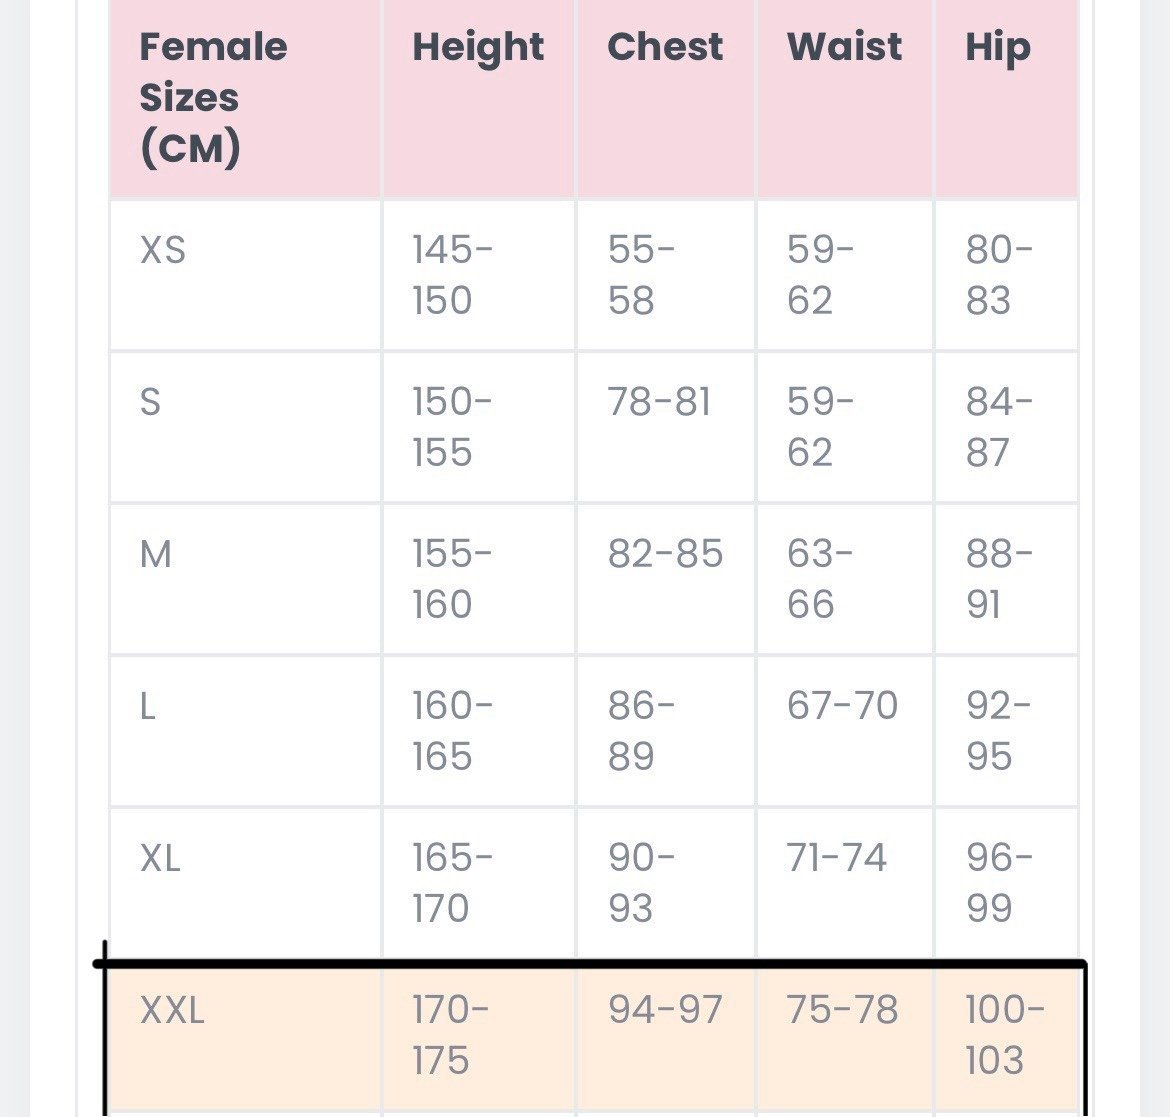Screen dimensions: 1170x1117
Task: Click the XL waist cell 71-74
Action: click(x=845, y=883)
